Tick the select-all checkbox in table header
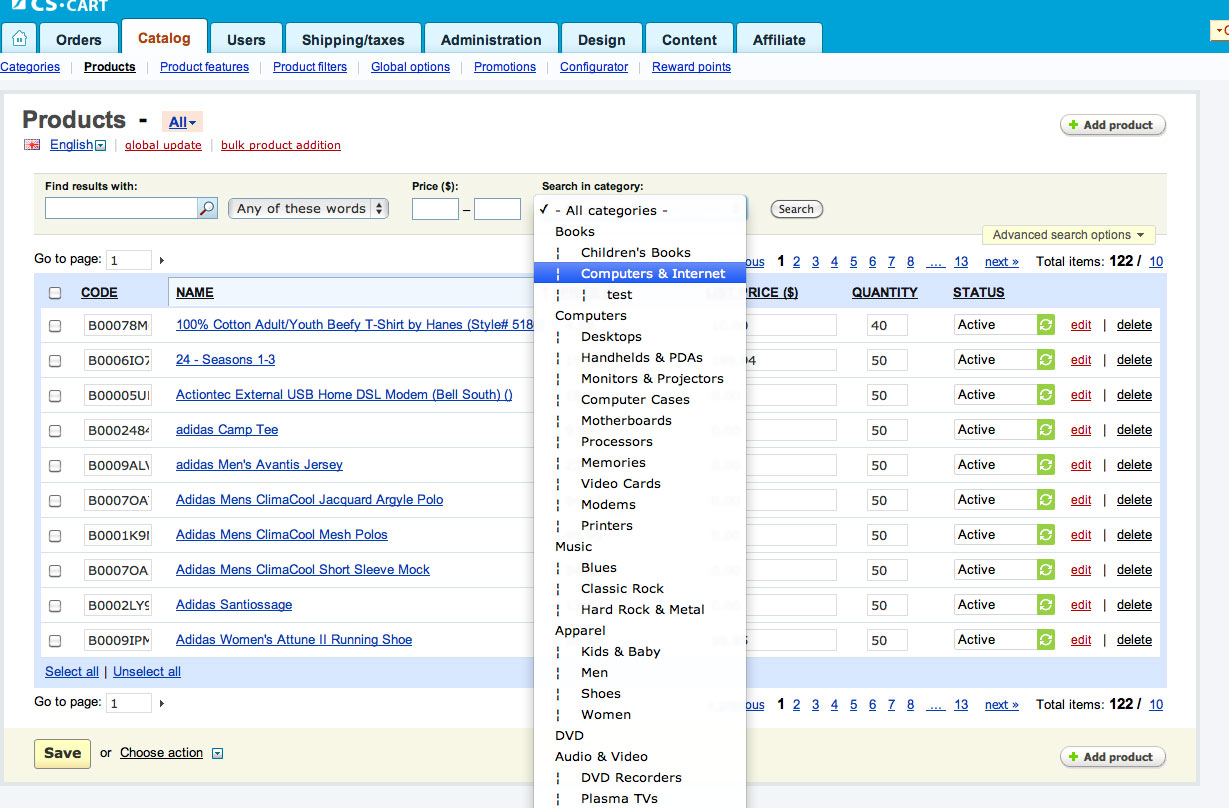The height and width of the screenshot is (808, 1229). click(x=55, y=293)
